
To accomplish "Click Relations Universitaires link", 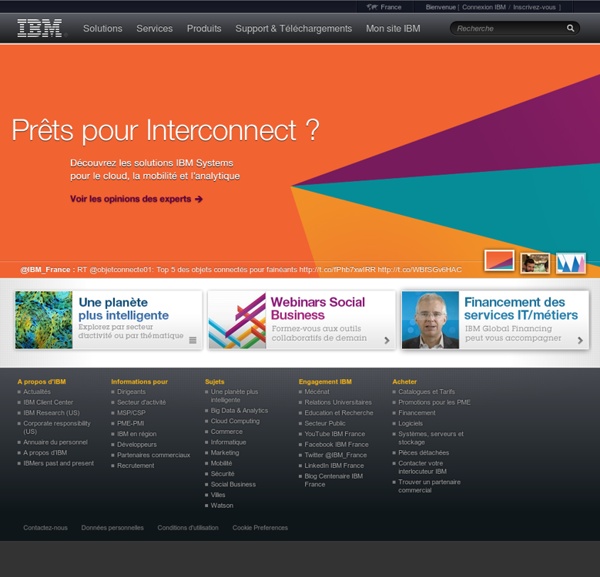I will coord(338,402).
